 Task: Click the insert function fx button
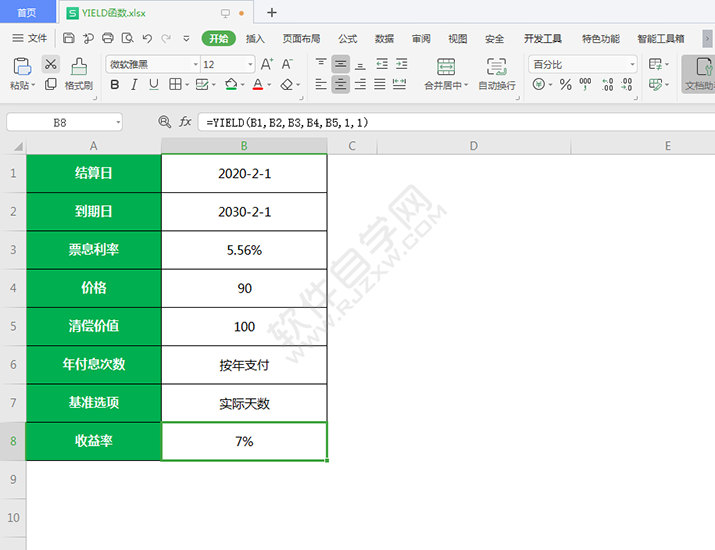click(x=185, y=122)
